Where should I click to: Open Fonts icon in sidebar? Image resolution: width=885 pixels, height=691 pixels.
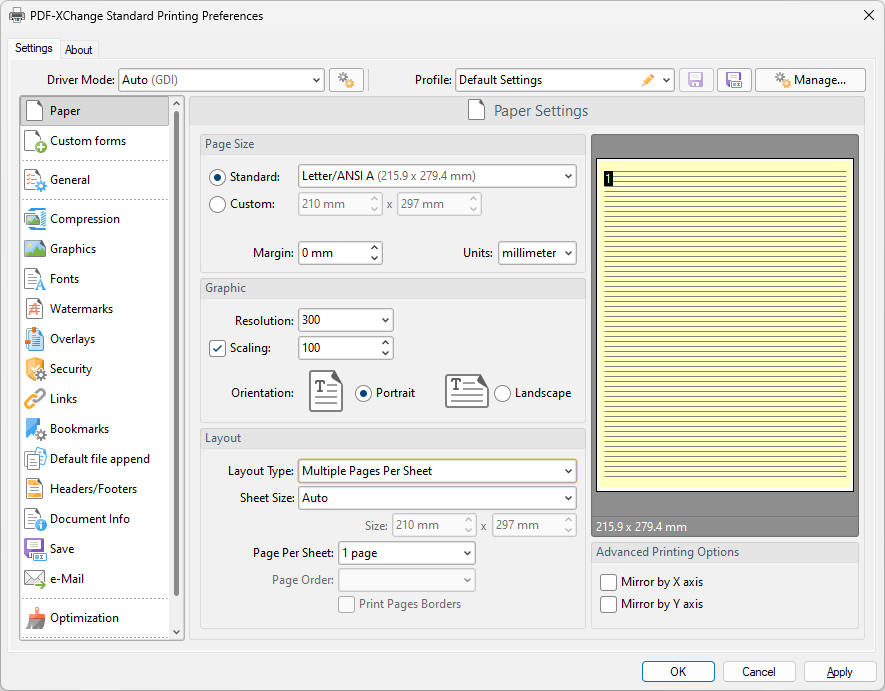click(35, 279)
